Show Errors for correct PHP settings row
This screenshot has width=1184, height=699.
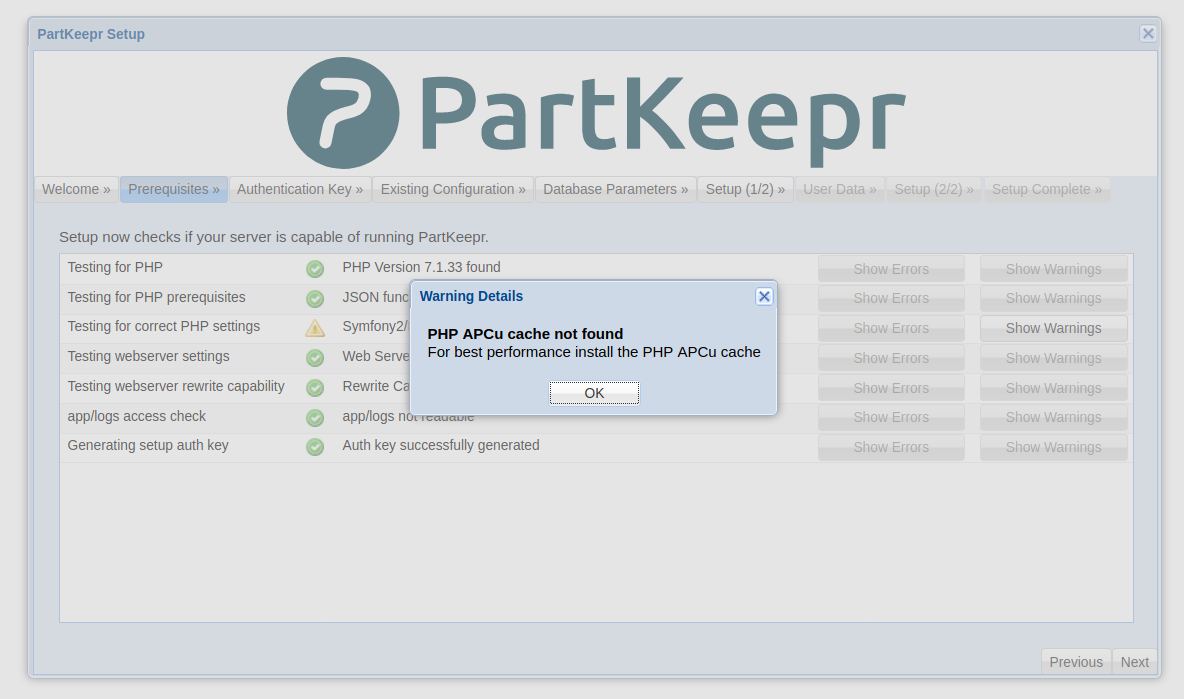(891, 328)
